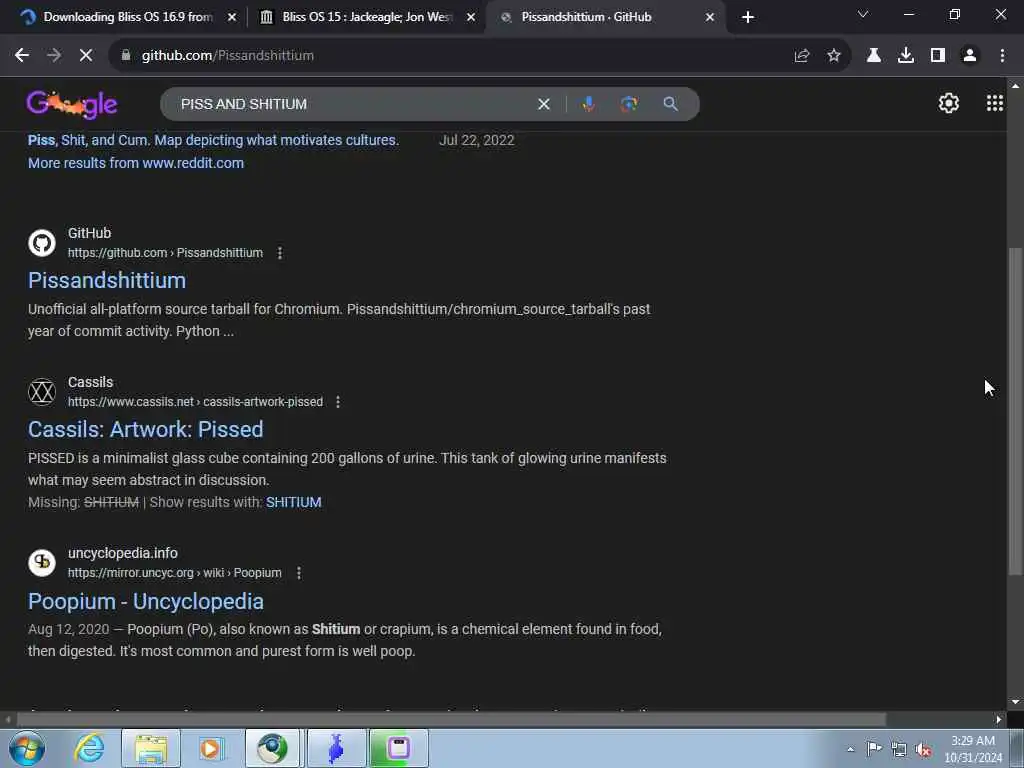Switch to the Bliss OS 15 tab

(x=366, y=17)
